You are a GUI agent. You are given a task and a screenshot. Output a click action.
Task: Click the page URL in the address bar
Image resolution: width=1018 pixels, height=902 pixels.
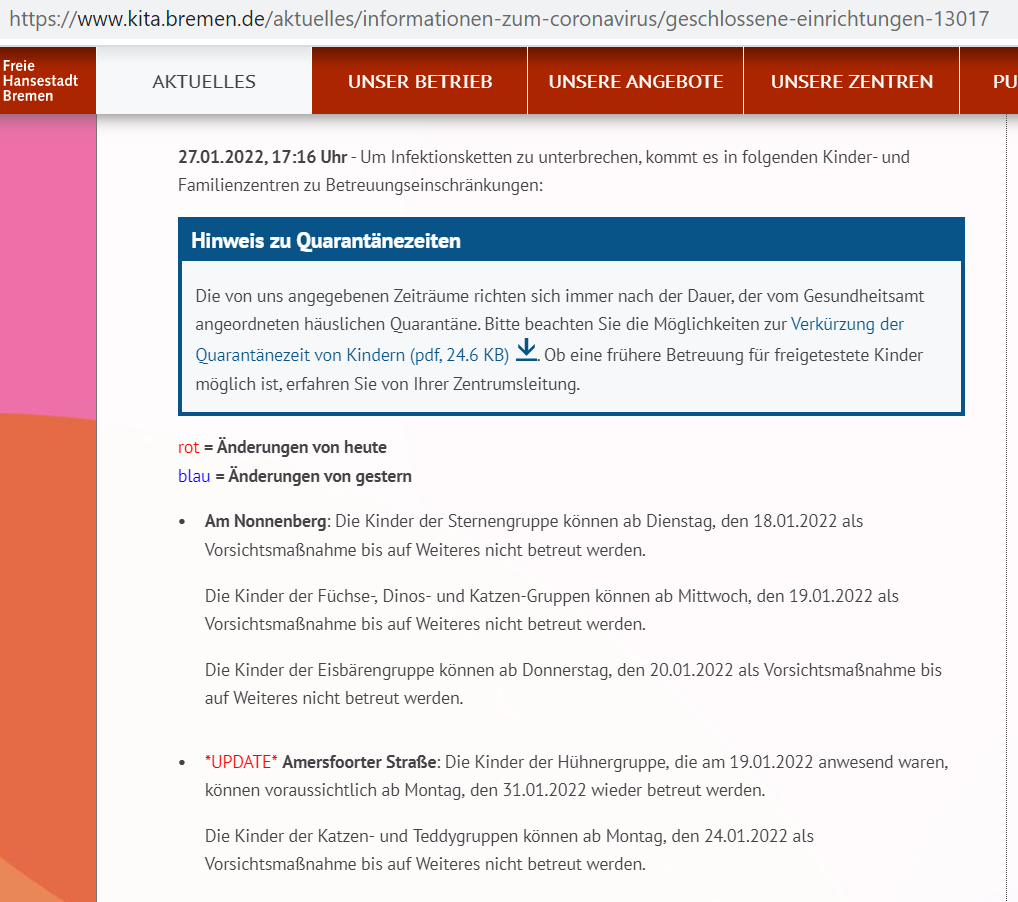[499, 19]
